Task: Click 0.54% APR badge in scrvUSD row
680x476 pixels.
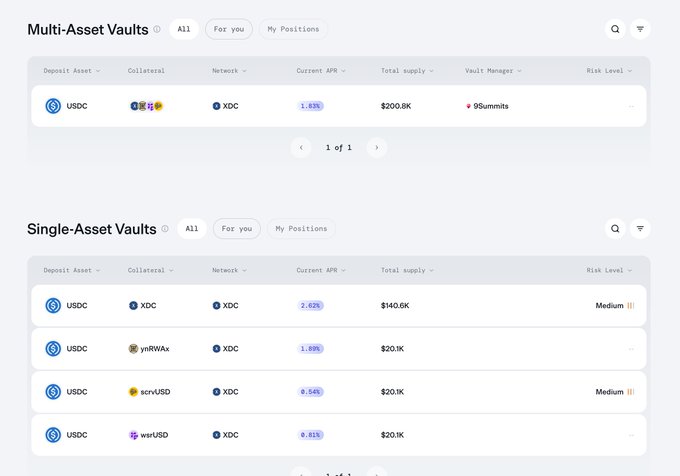Action: click(311, 391)
